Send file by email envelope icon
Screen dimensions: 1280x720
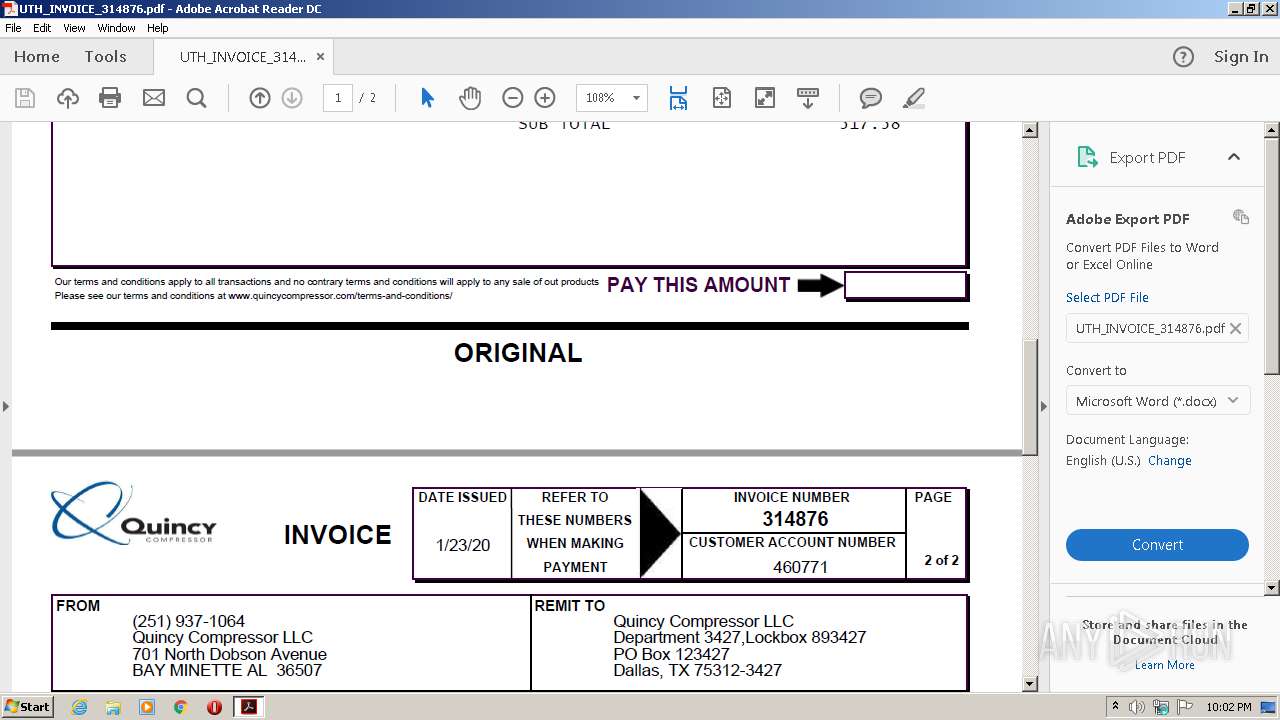[154, 98]
